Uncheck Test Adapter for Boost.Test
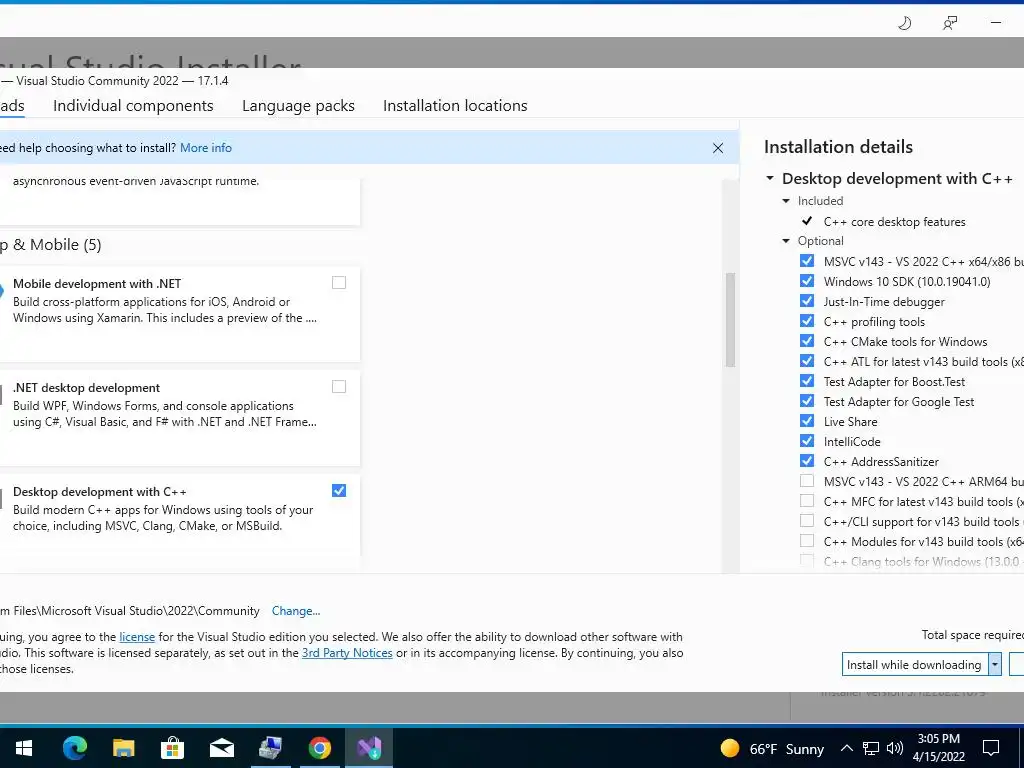Screen dimensions: 1024x768 tap(807, 381)
